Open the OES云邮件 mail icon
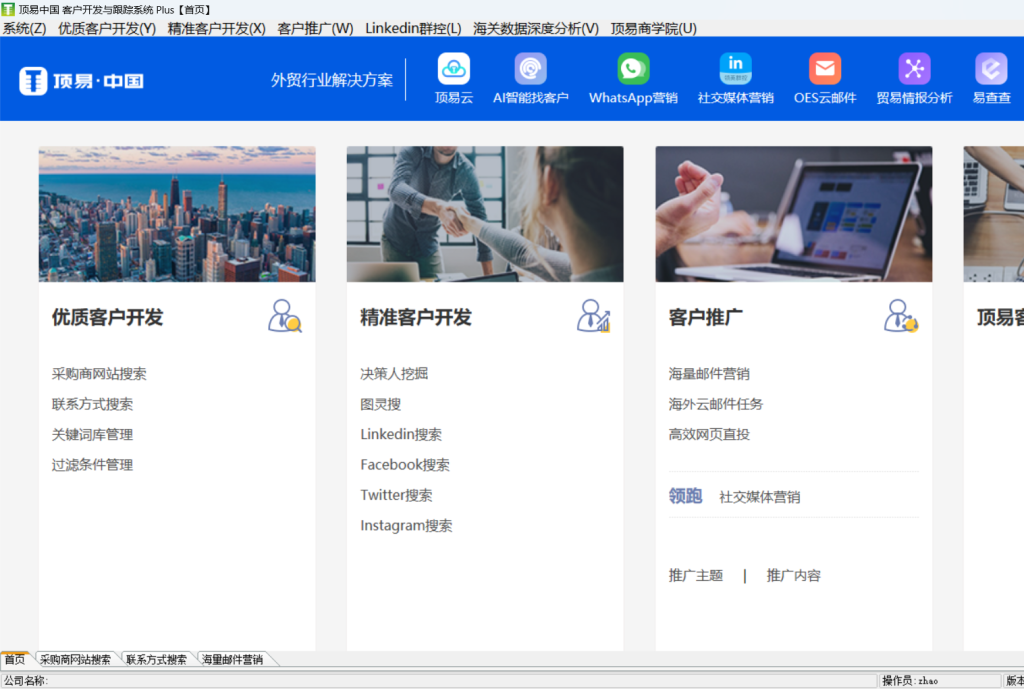Viewport: 1024px width, 689px height. click(825, 69)
